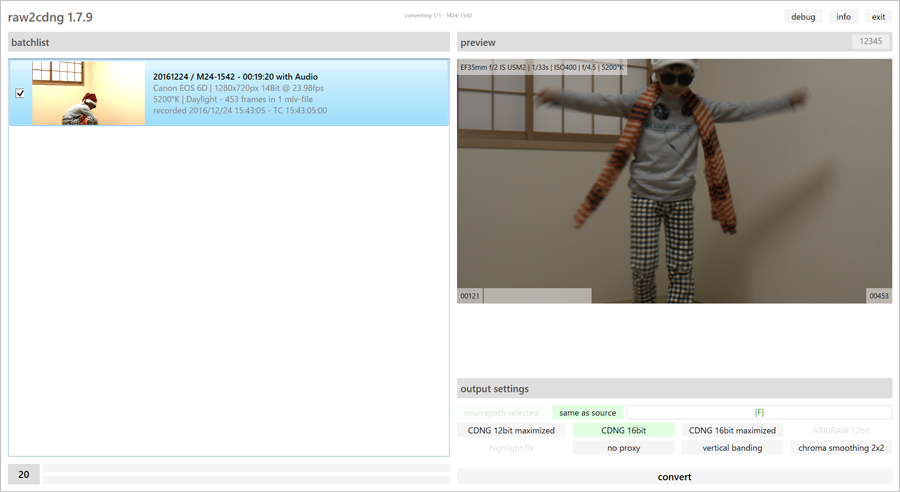
Task: Exit the raw2cdng application
Action: click(878, 17)
